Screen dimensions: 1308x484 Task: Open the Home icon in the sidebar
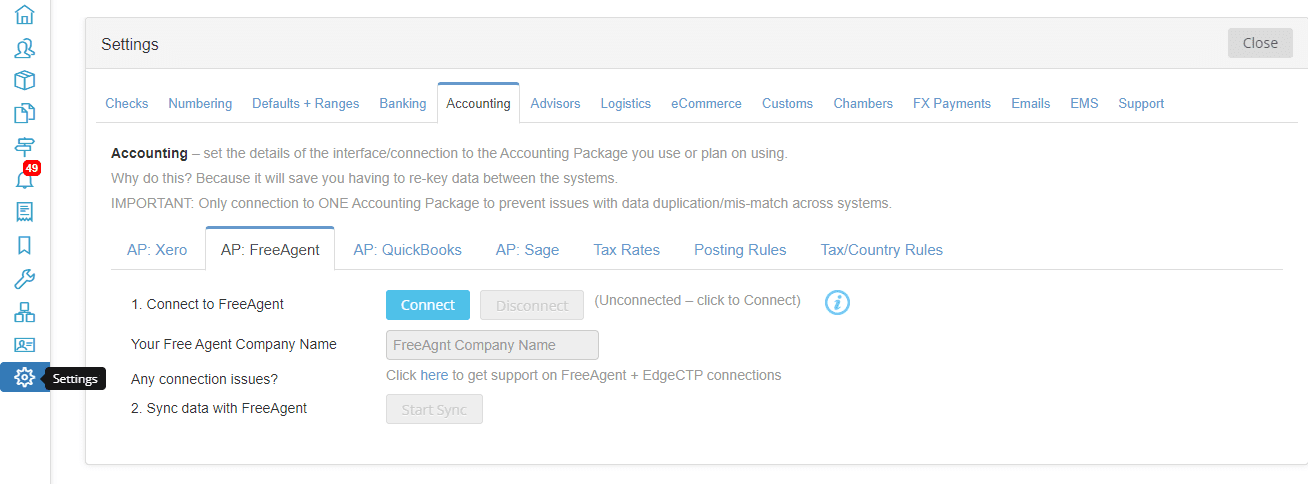pyautogui.click(x=24, y=14)
